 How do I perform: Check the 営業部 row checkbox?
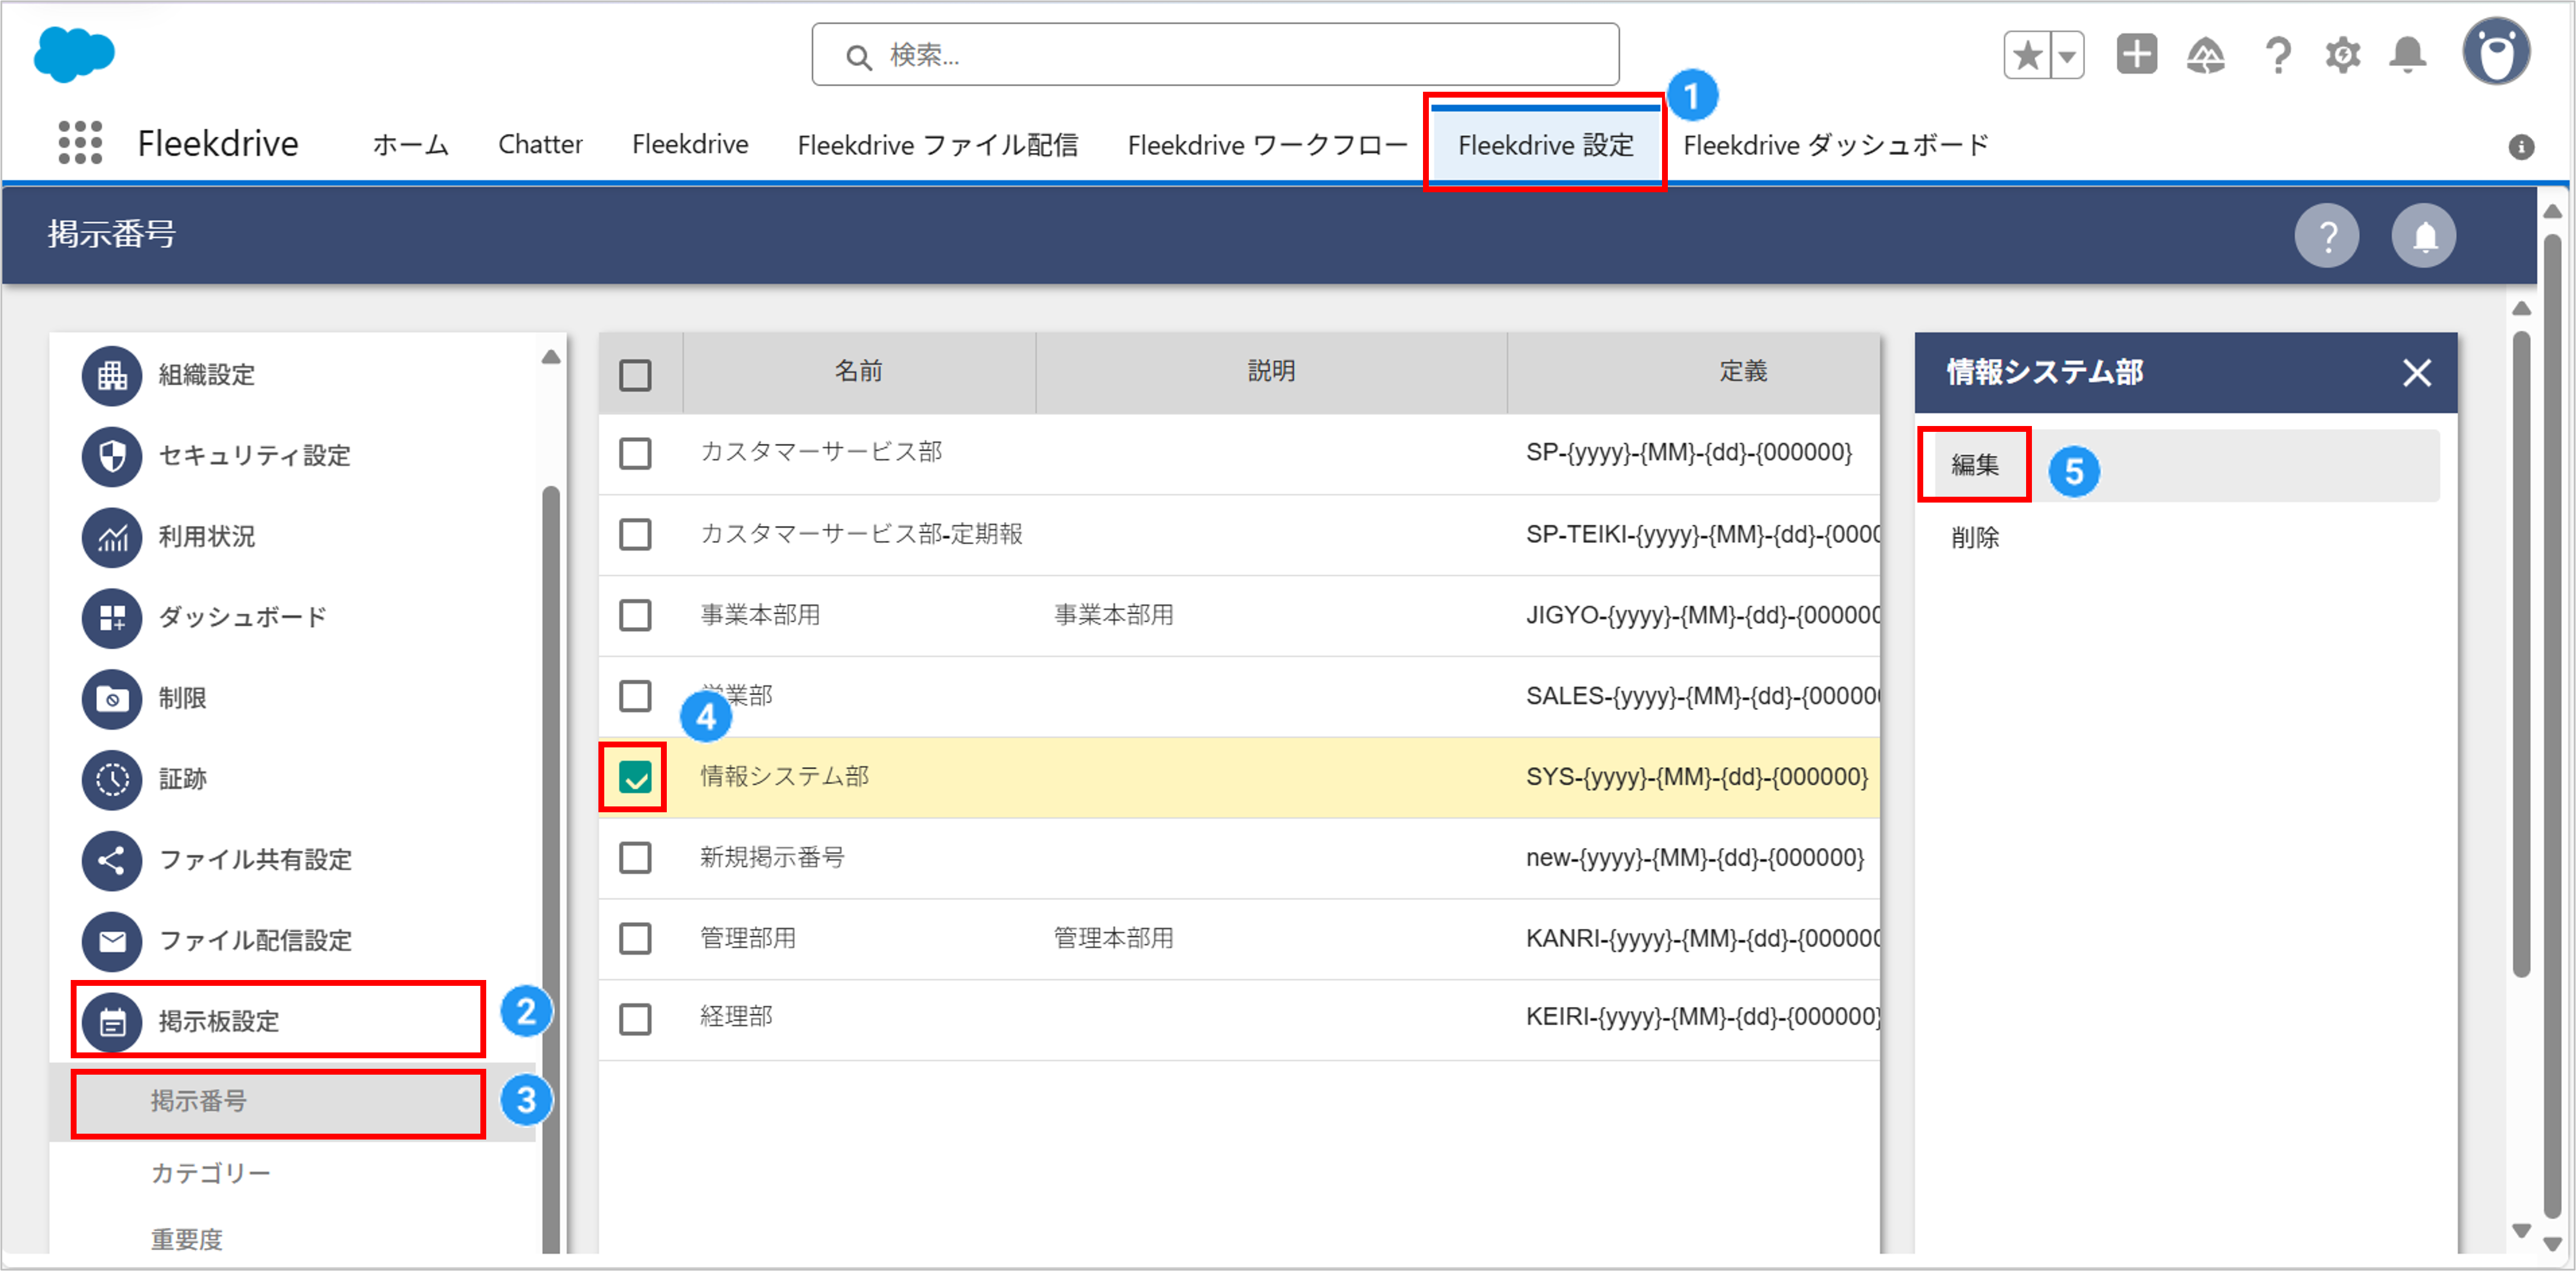tap(635, 696)
